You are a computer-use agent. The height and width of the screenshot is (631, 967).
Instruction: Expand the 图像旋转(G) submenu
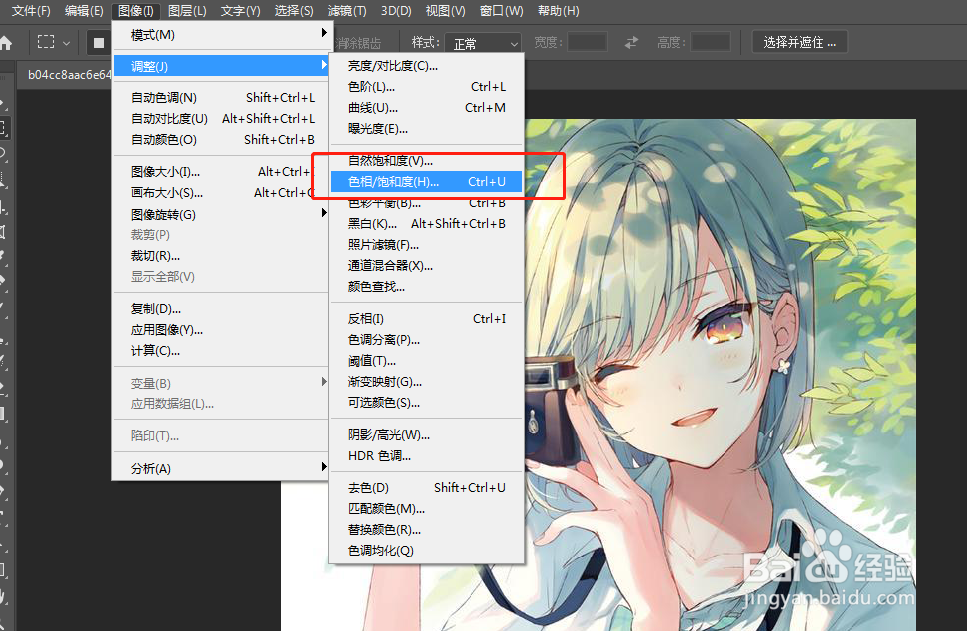tap(223, 214)
